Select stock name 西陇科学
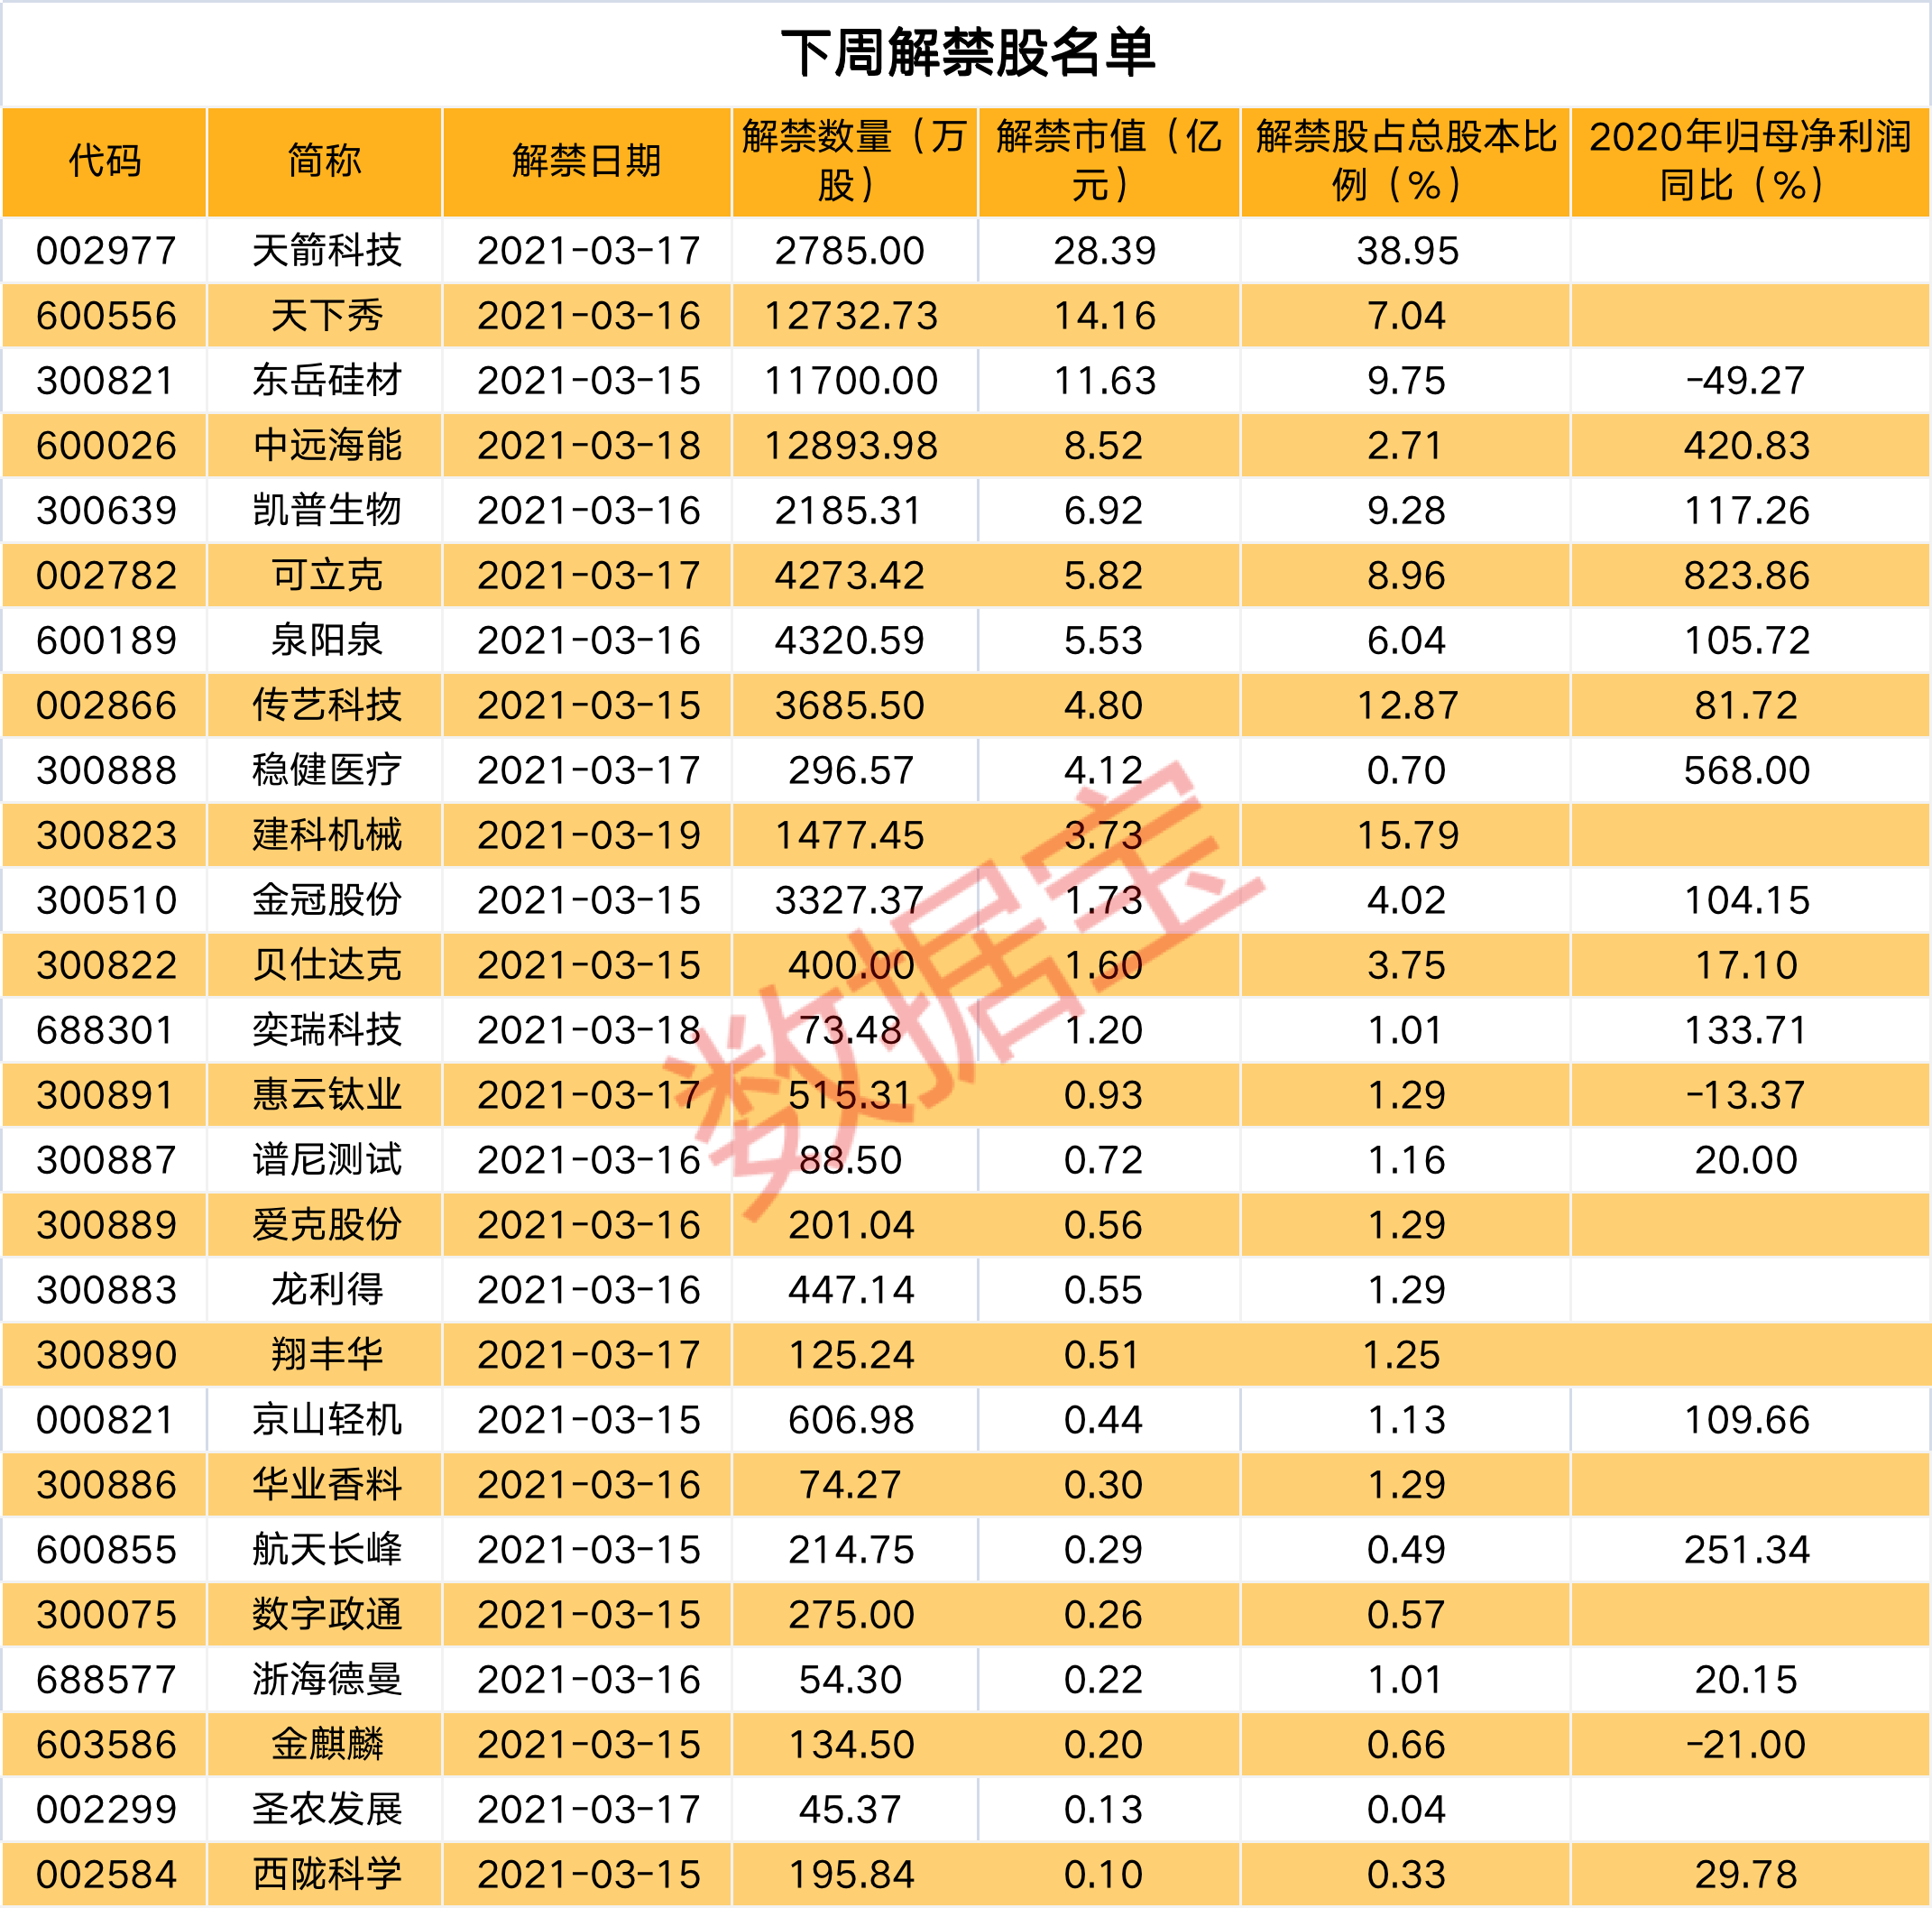The image size is (1932, 1908). pos(326,1875)
